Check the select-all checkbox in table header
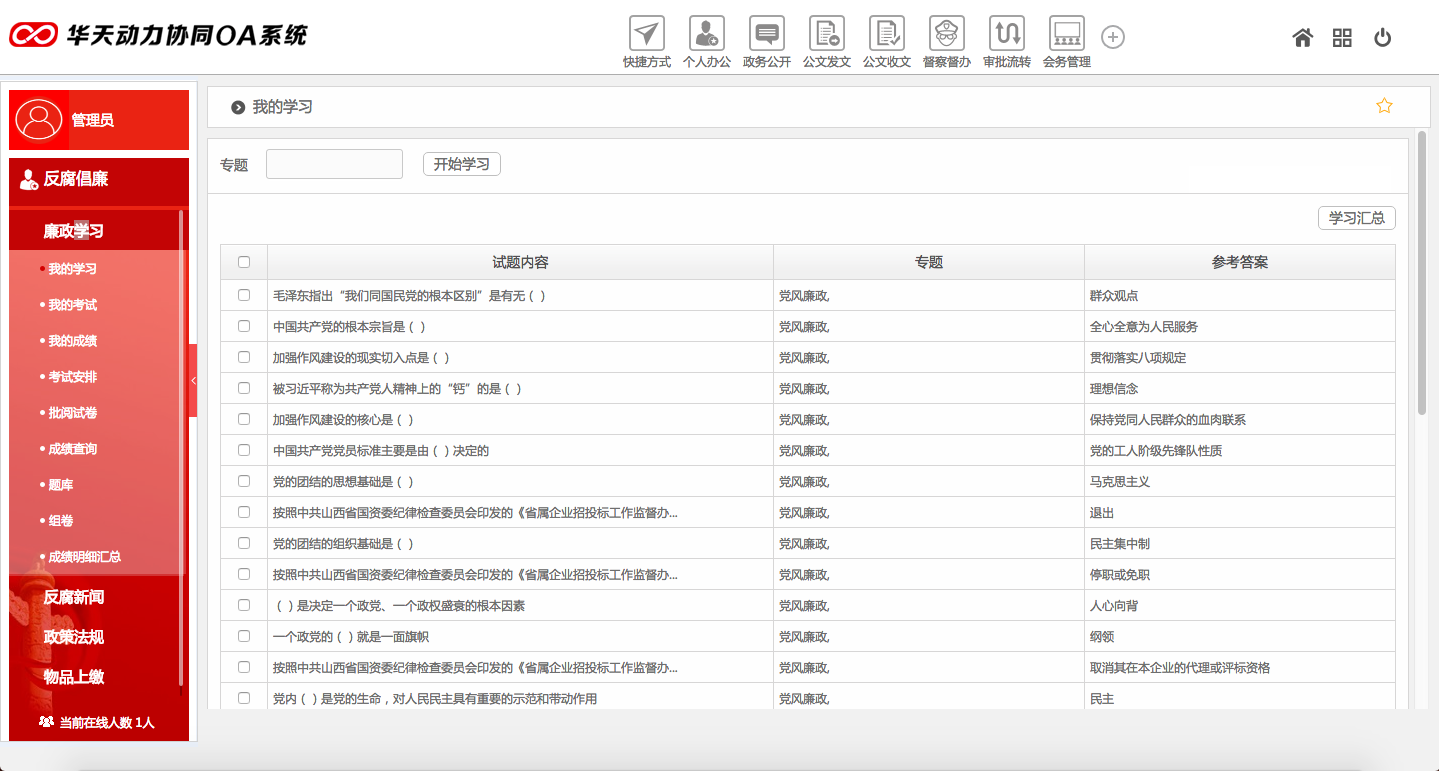Screen dimensions: 1439x771 (x=243, y=261)
